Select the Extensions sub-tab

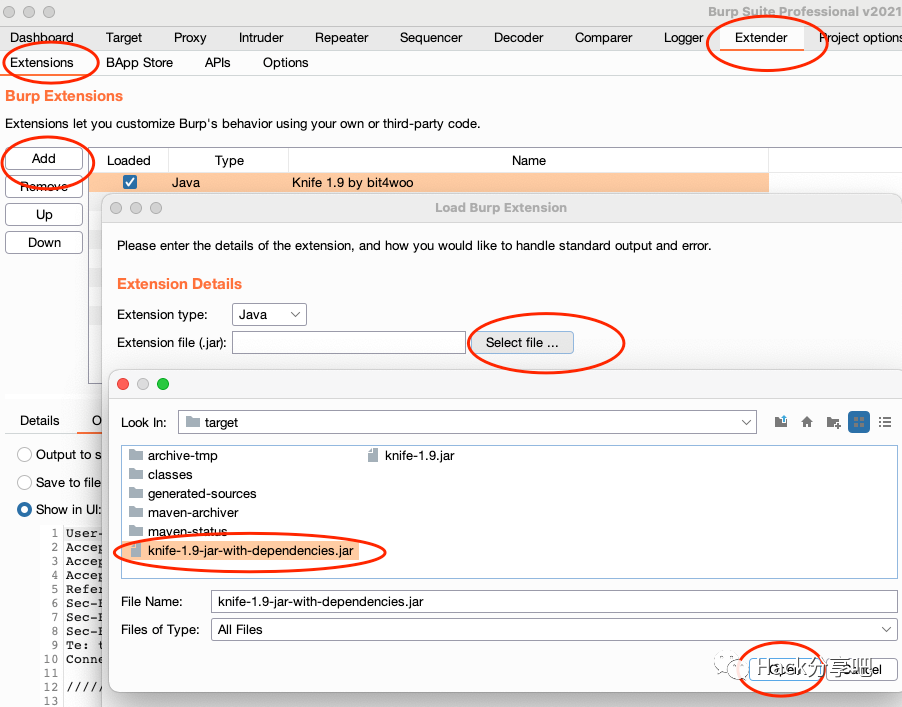pyautogui.click(x=42, y=63)
